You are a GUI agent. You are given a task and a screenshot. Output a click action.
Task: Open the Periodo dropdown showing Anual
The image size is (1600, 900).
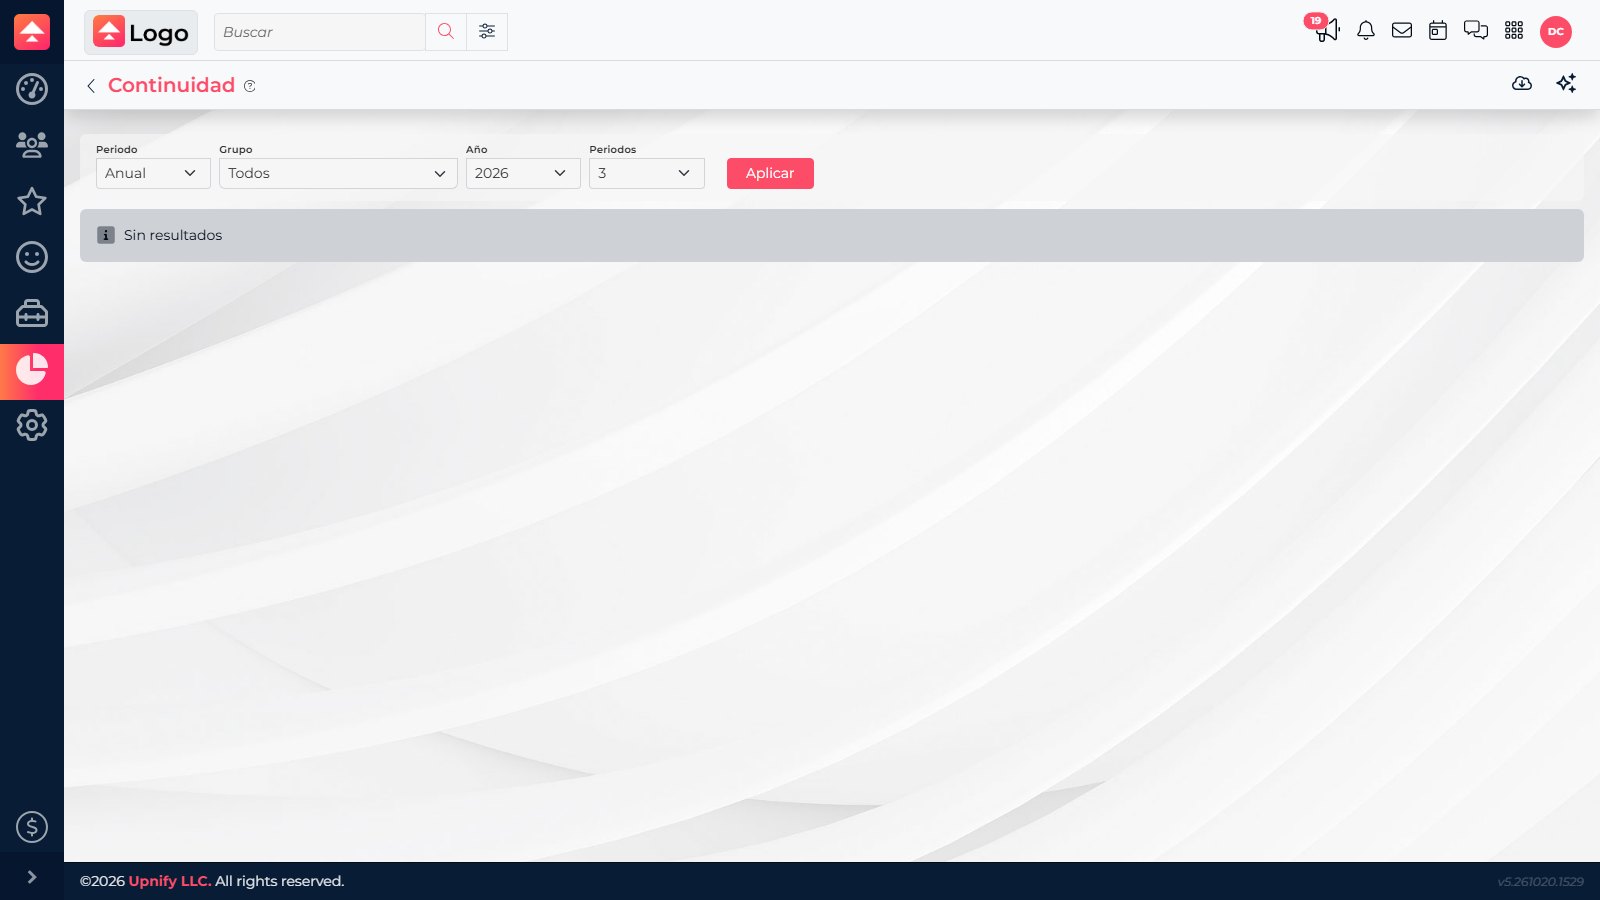153,173
